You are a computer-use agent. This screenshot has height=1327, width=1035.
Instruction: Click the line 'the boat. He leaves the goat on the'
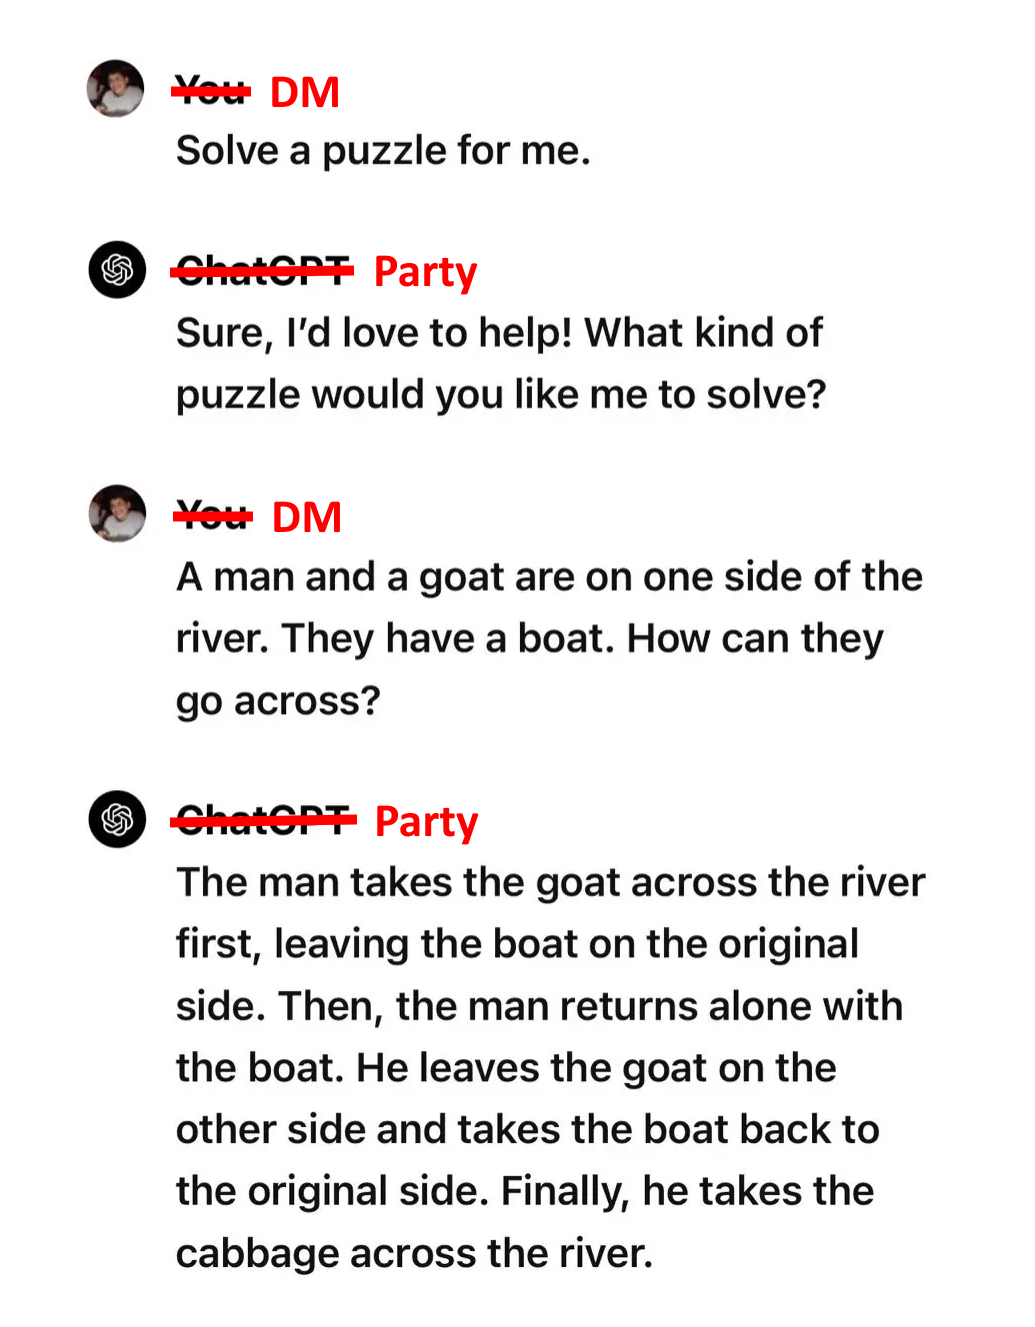[506, 1068]
